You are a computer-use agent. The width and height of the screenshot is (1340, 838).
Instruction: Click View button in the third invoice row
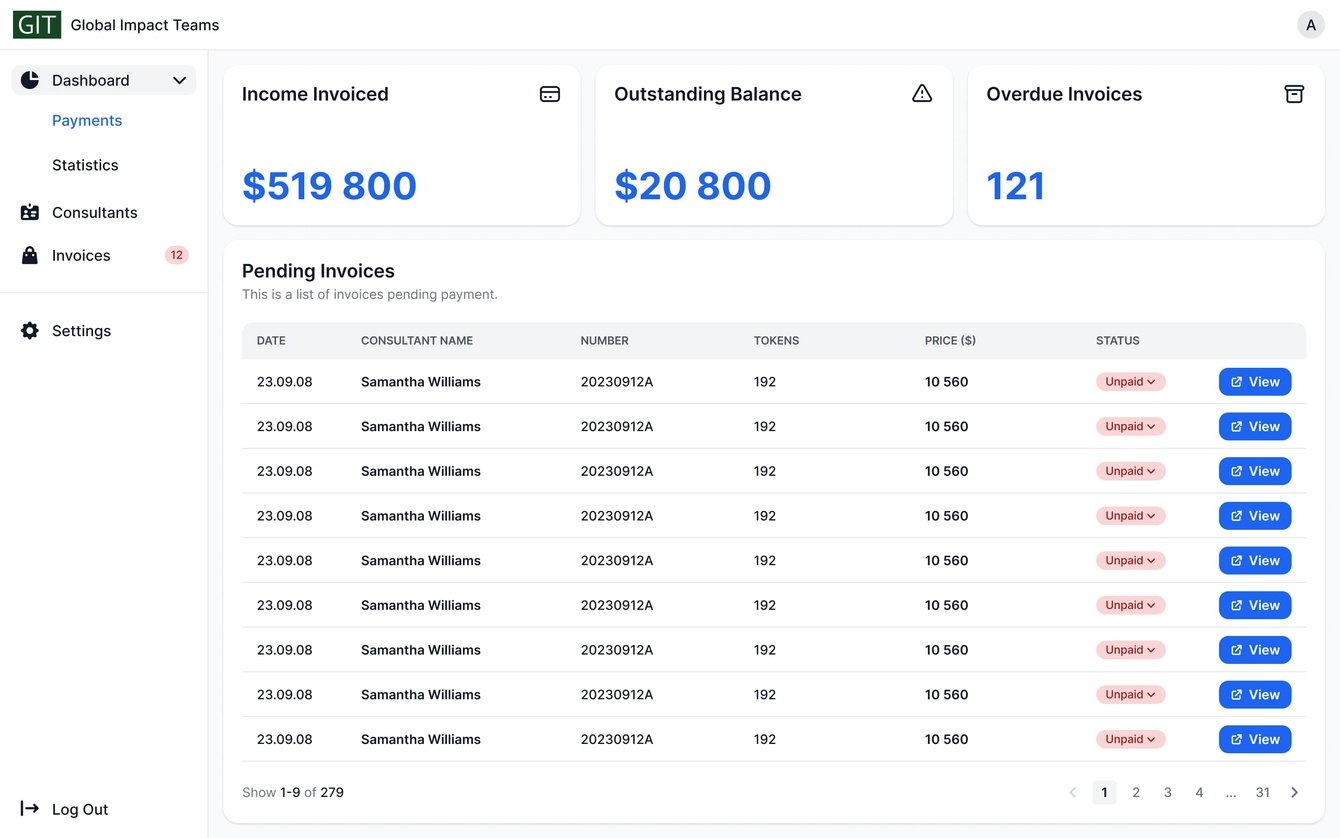click(x=1254, y=472)
